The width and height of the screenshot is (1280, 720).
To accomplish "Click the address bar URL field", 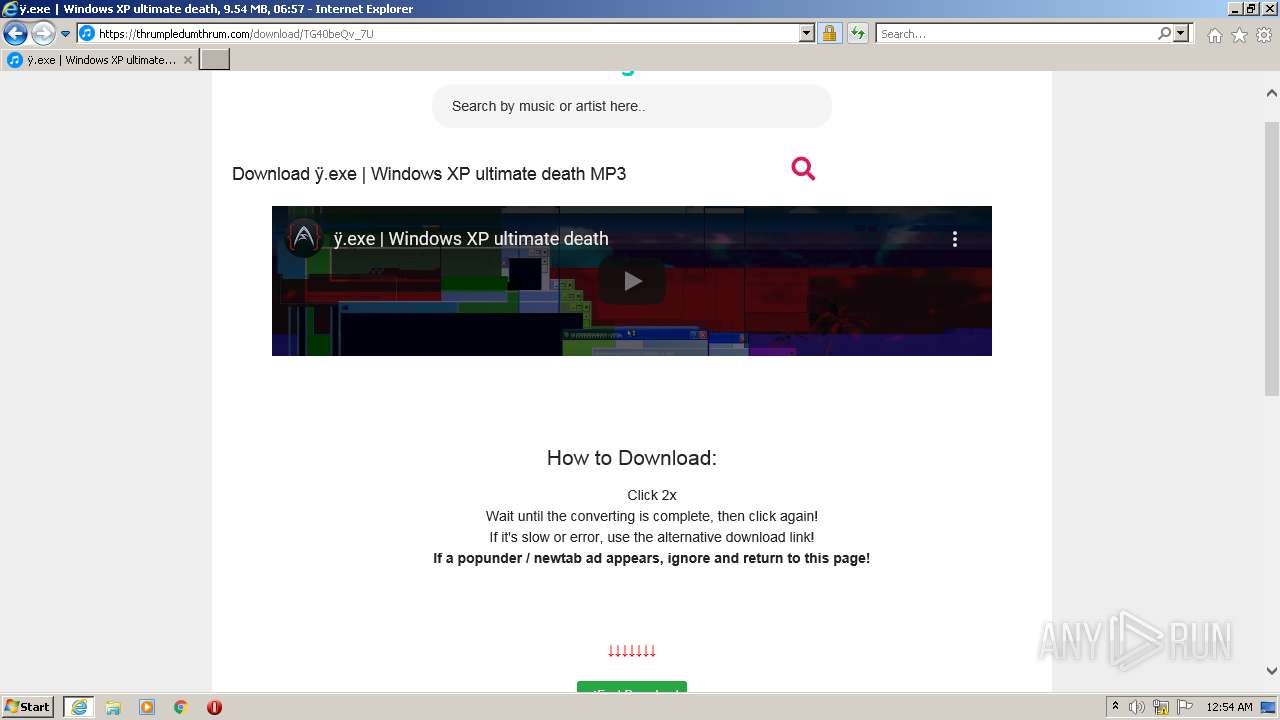I will click(438, 34).
